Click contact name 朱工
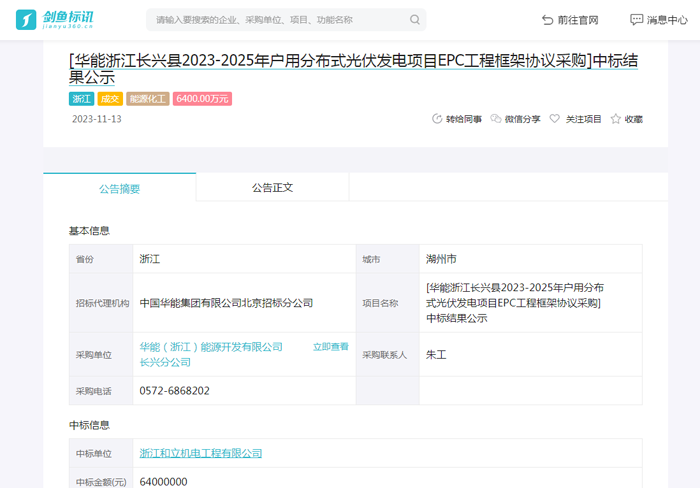 [436, 355]
